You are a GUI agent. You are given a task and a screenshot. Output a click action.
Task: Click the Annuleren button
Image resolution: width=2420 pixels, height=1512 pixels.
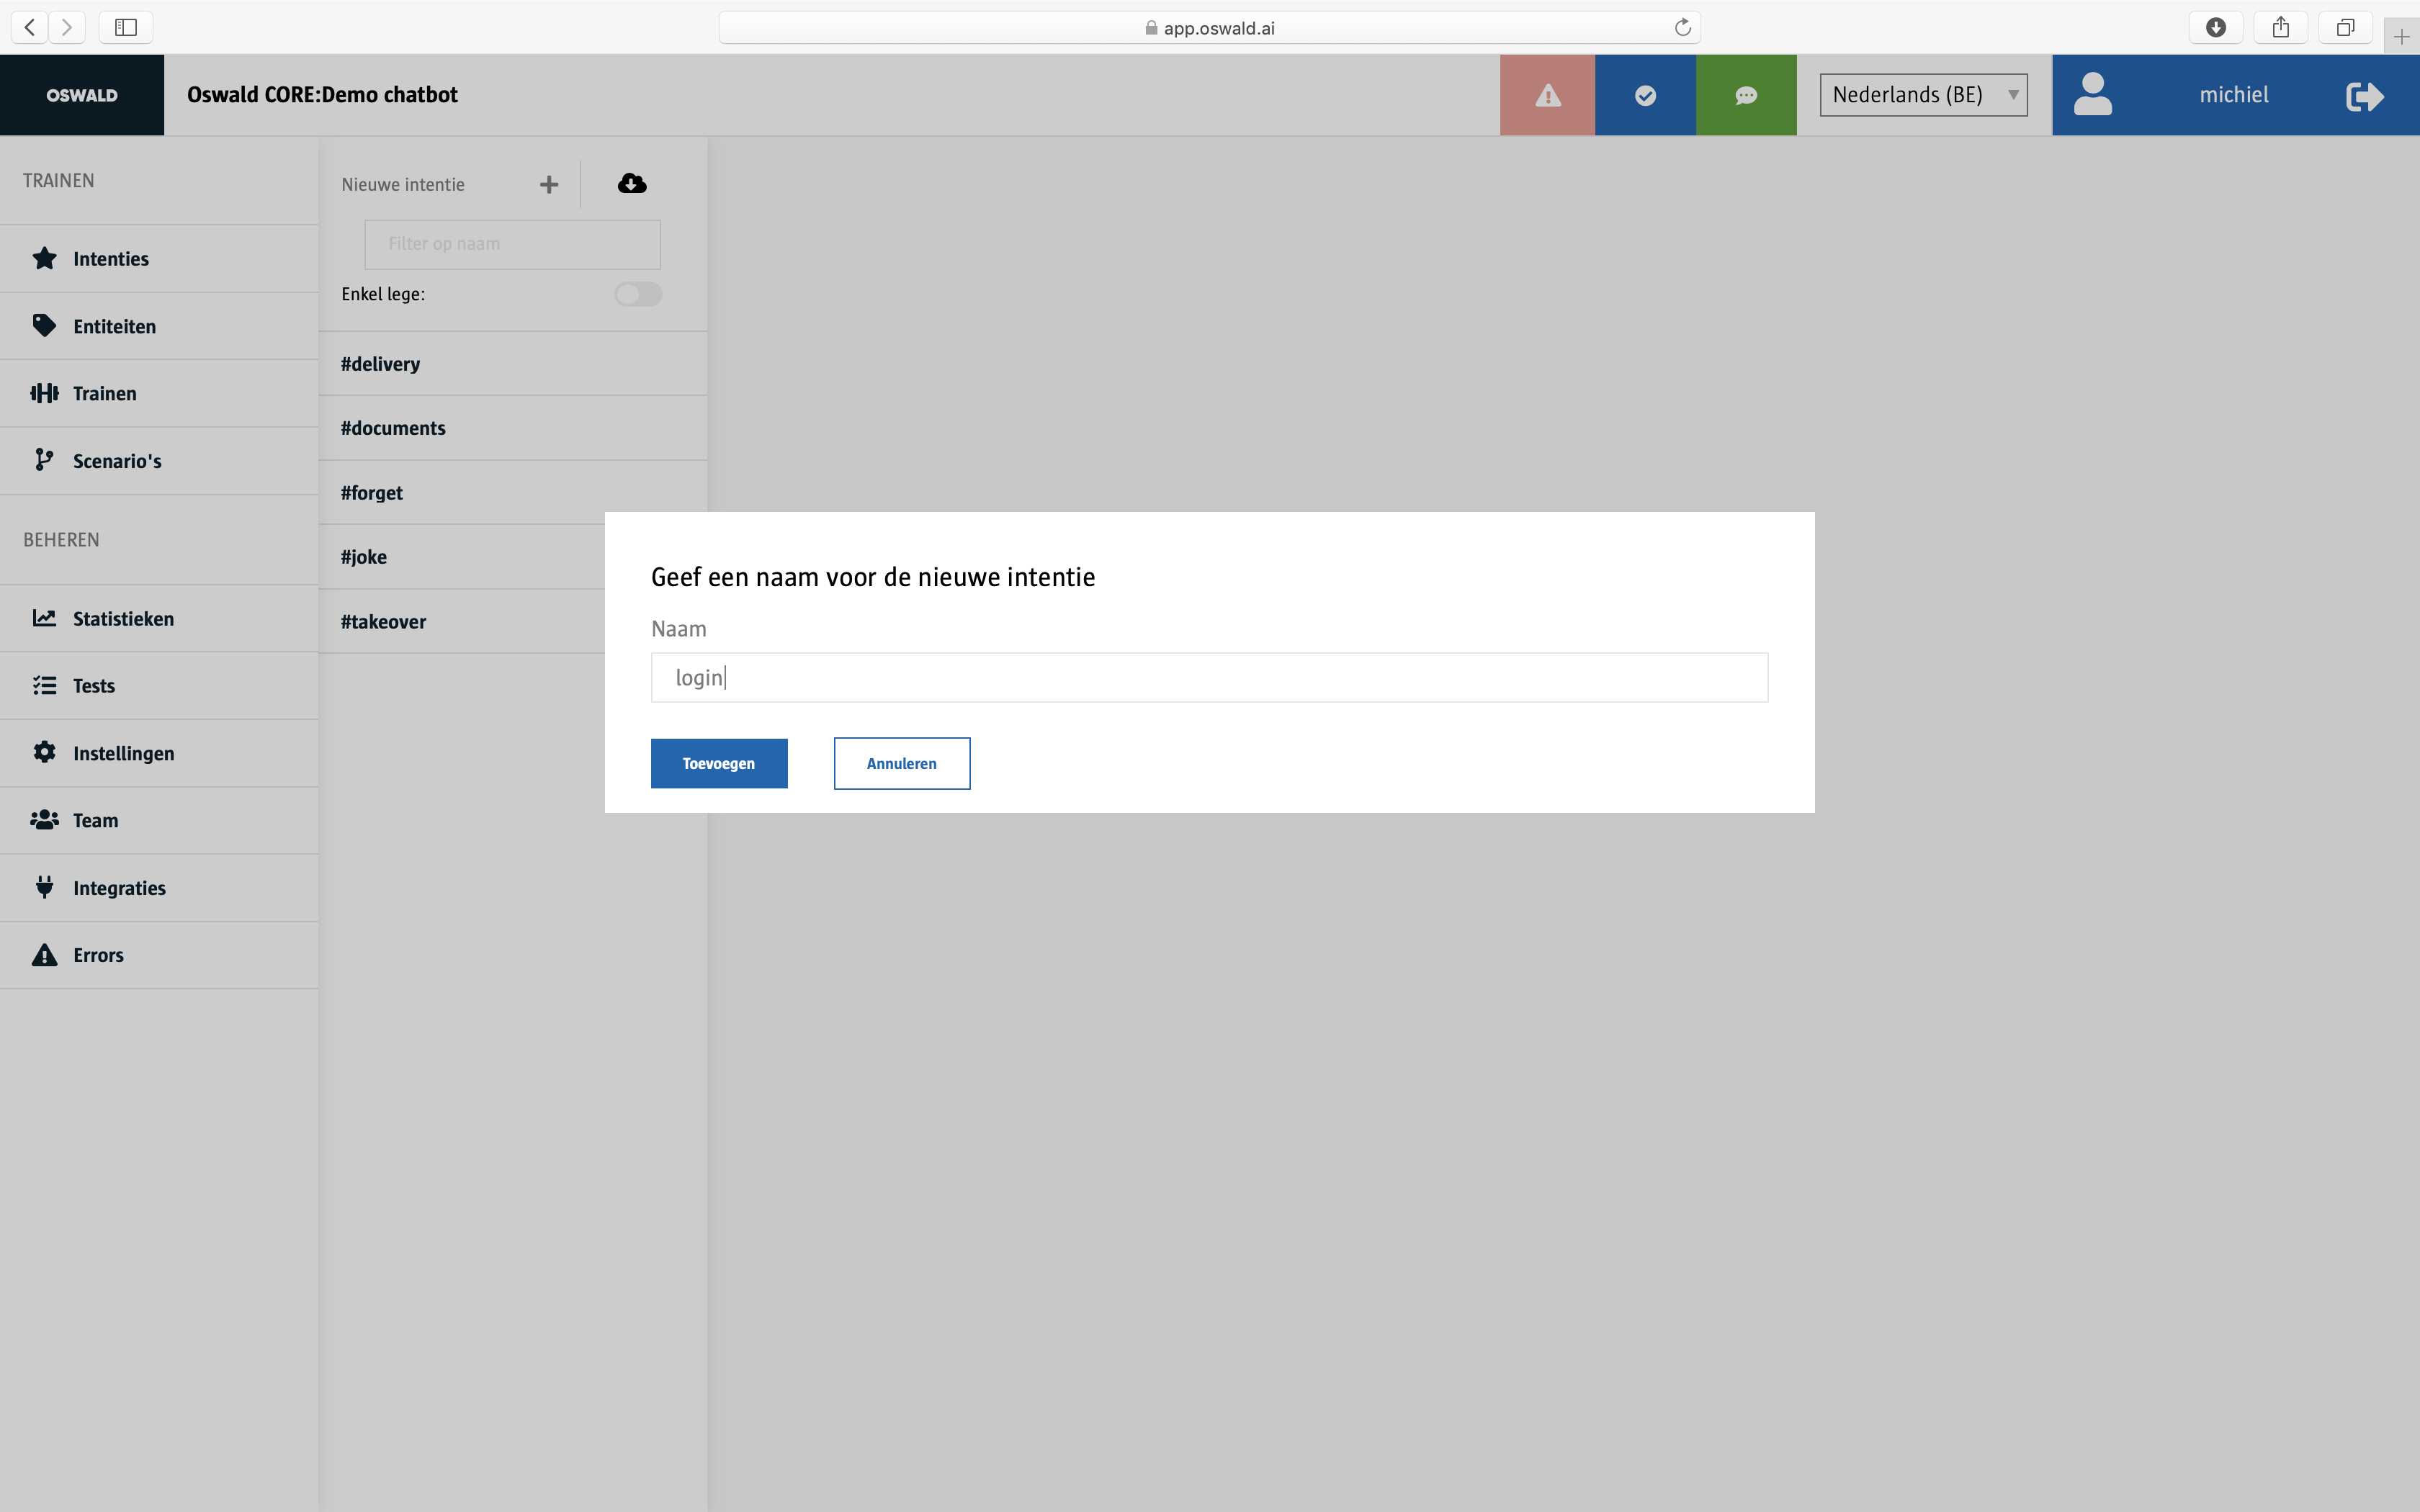pos(902,763)
